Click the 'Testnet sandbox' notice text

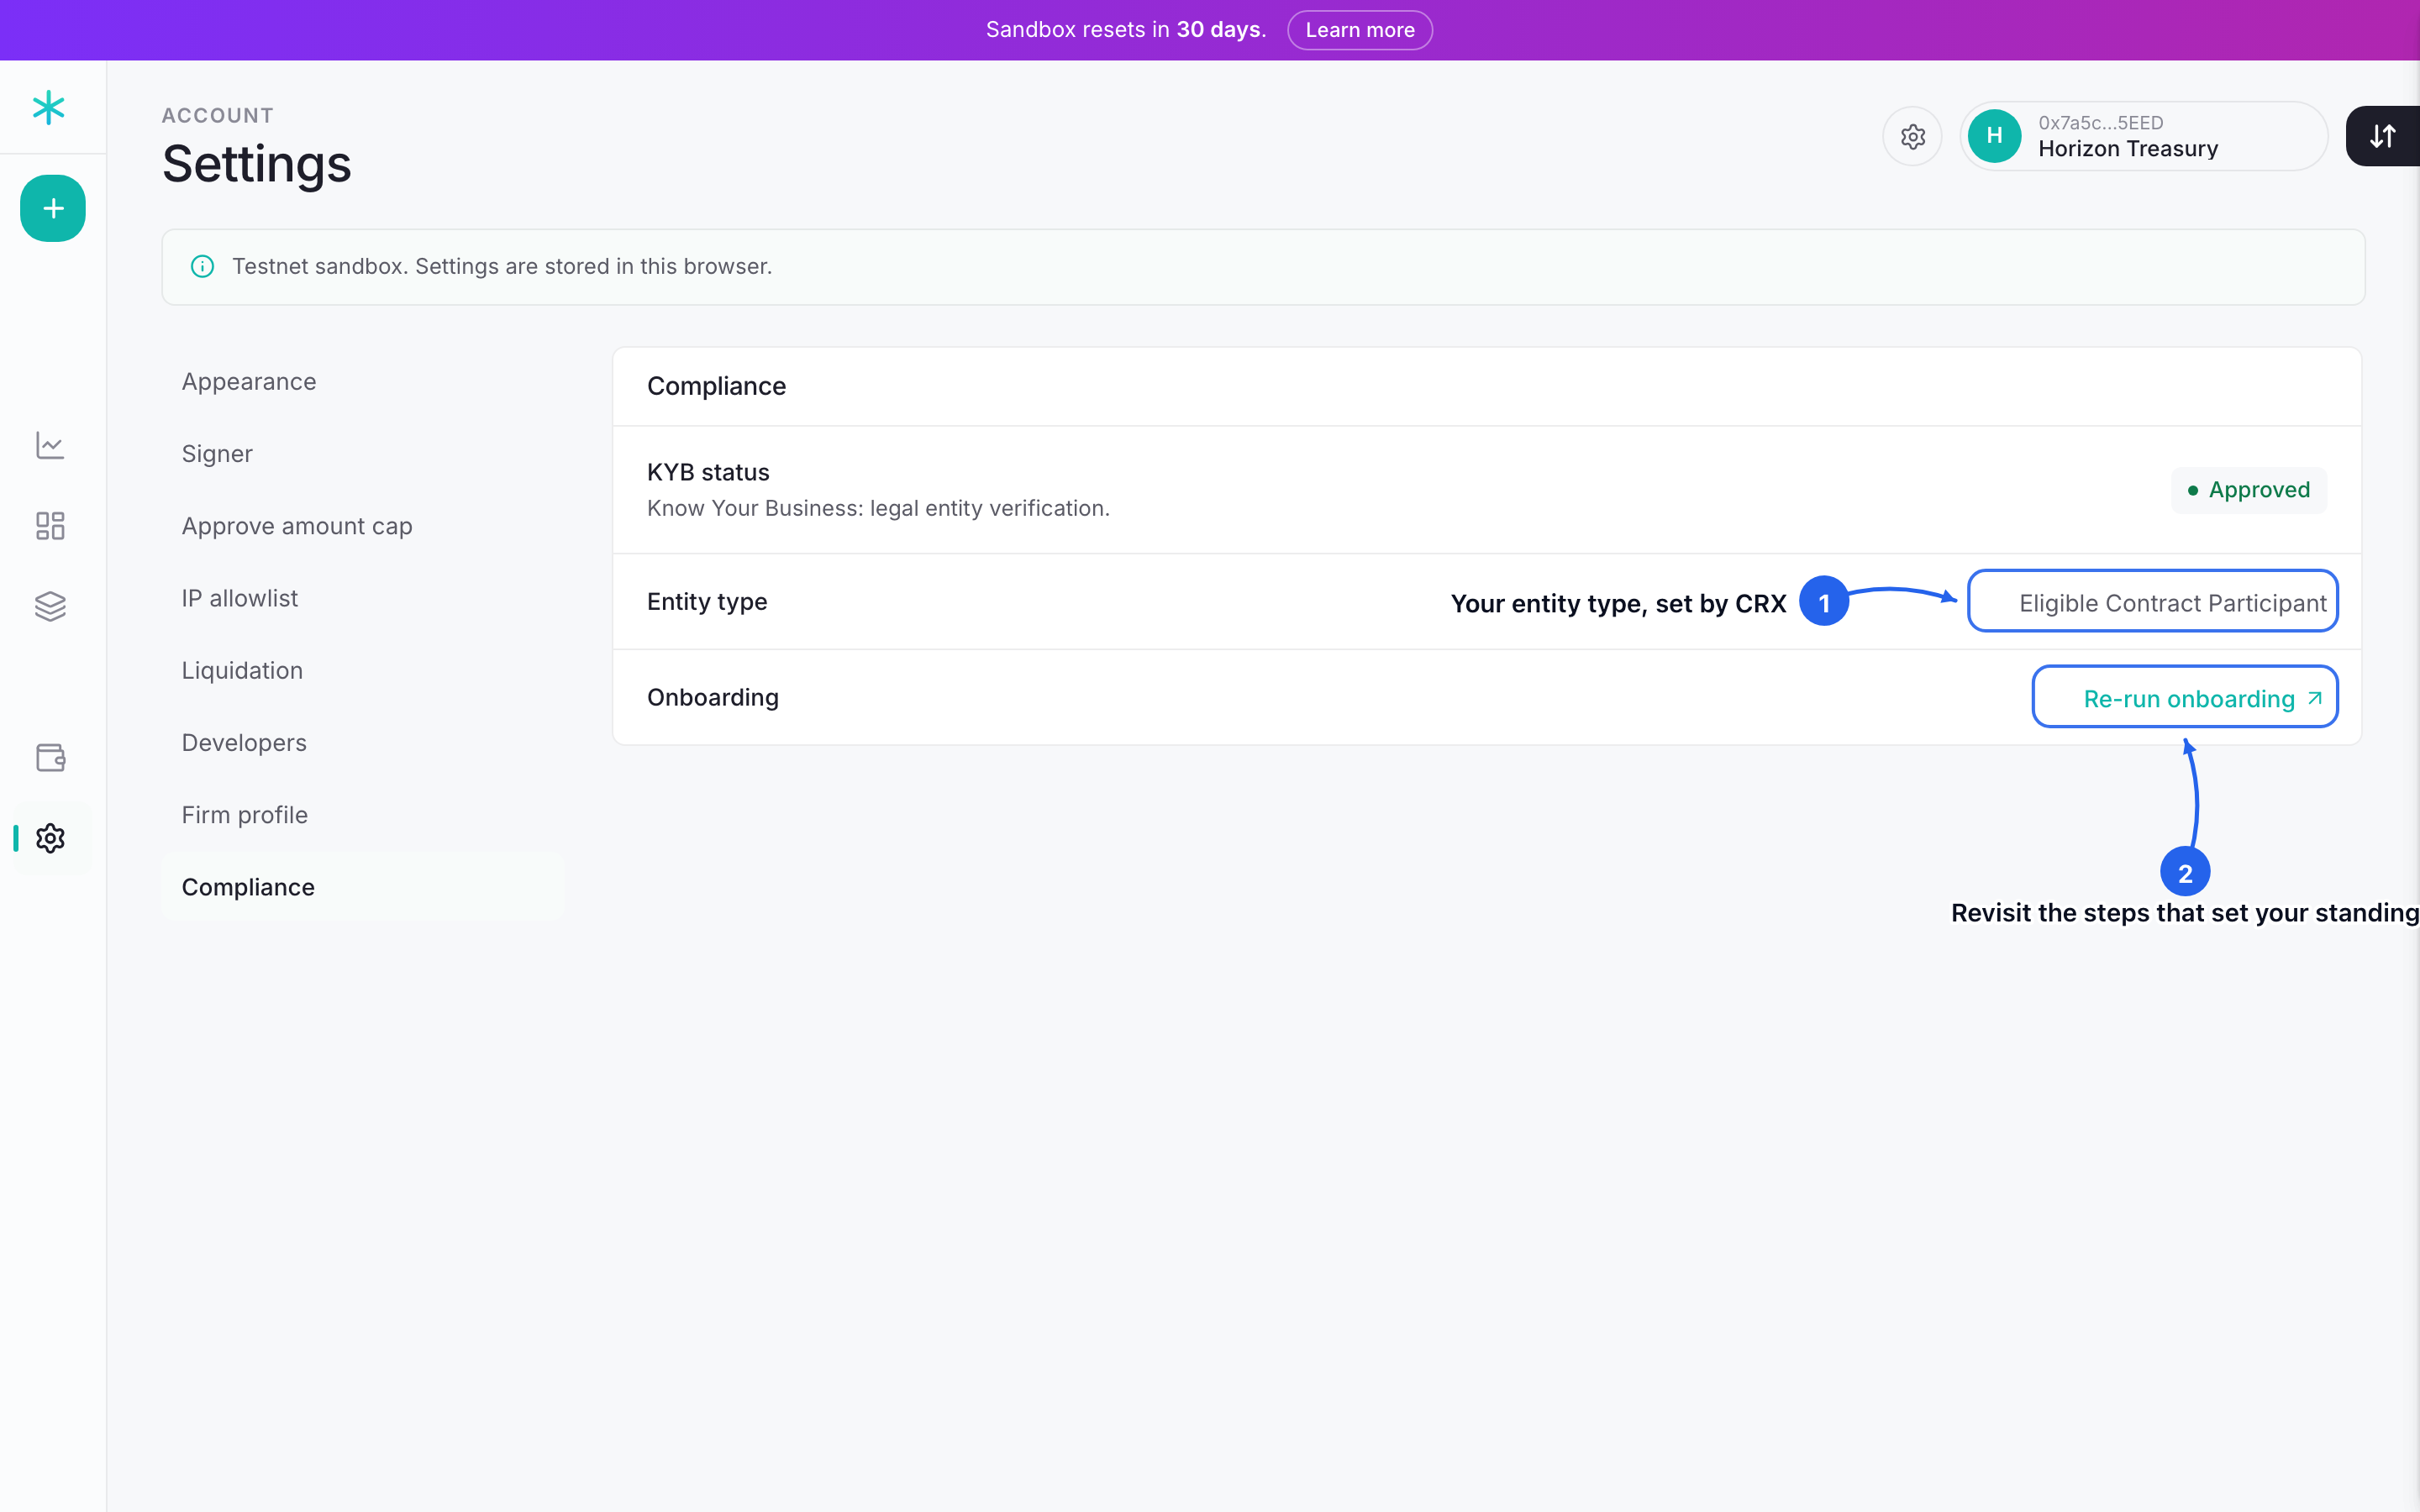tap(502, 266)
